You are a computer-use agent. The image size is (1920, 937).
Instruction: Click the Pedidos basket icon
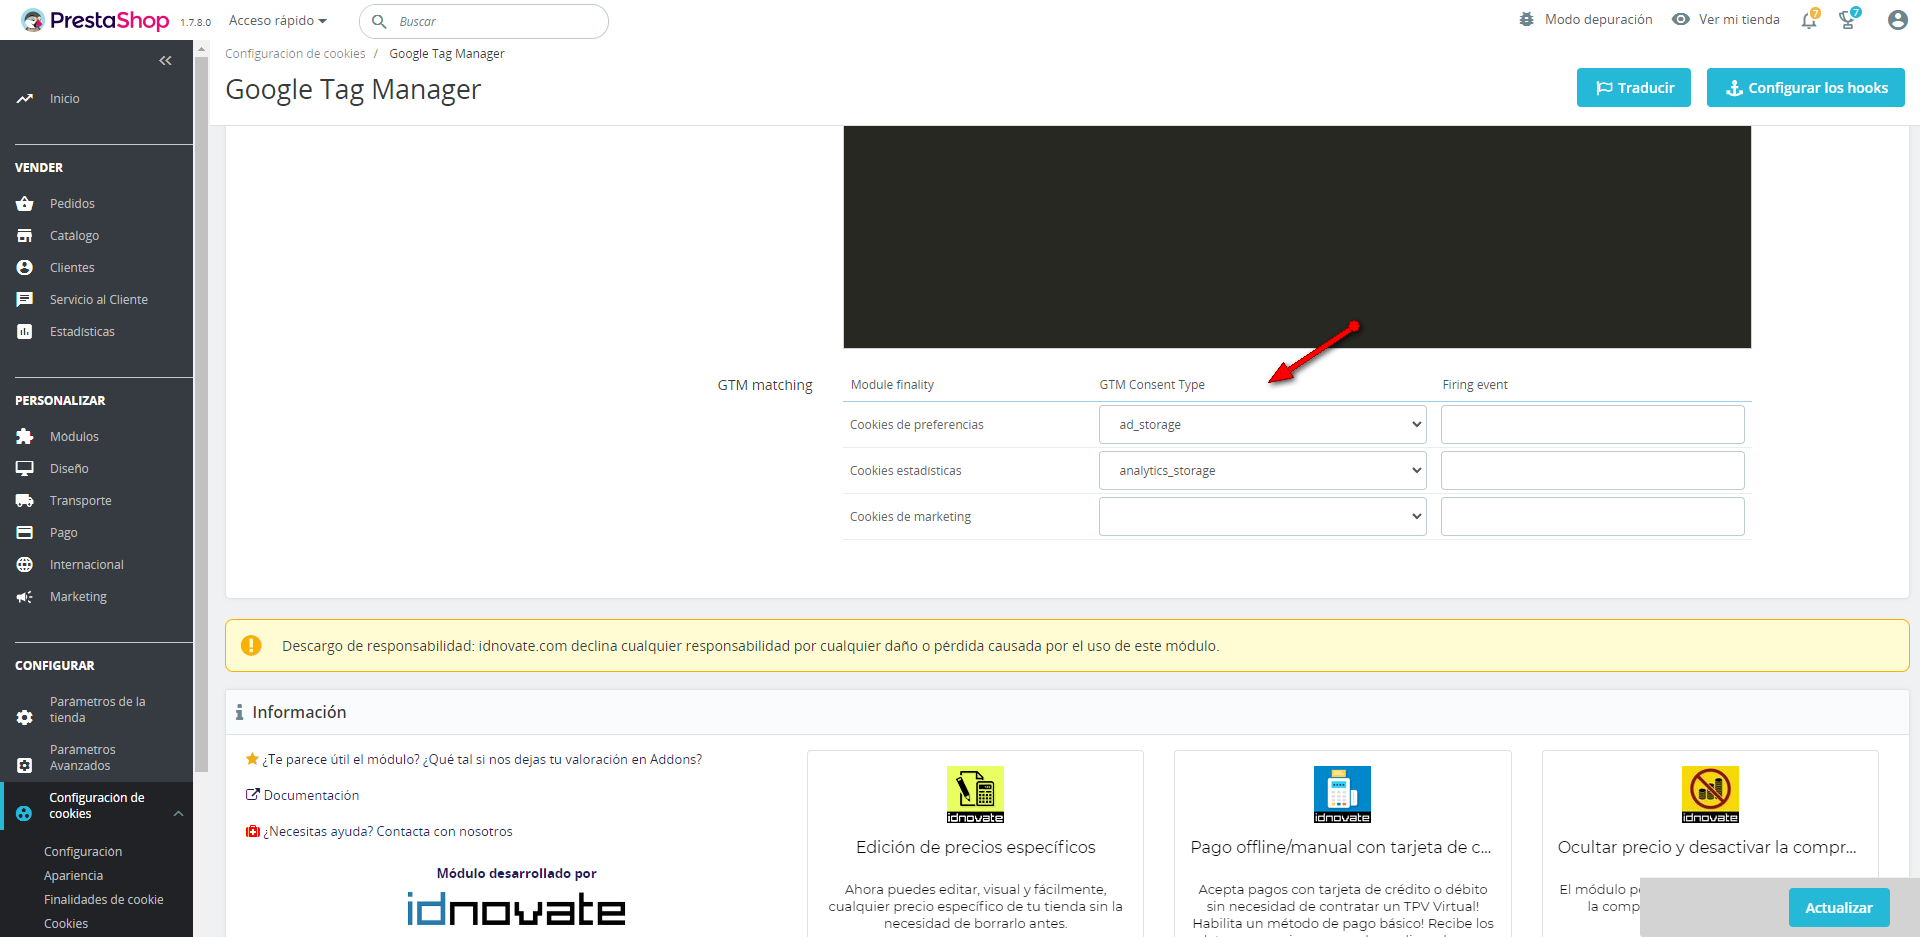(x=25, y=204)
